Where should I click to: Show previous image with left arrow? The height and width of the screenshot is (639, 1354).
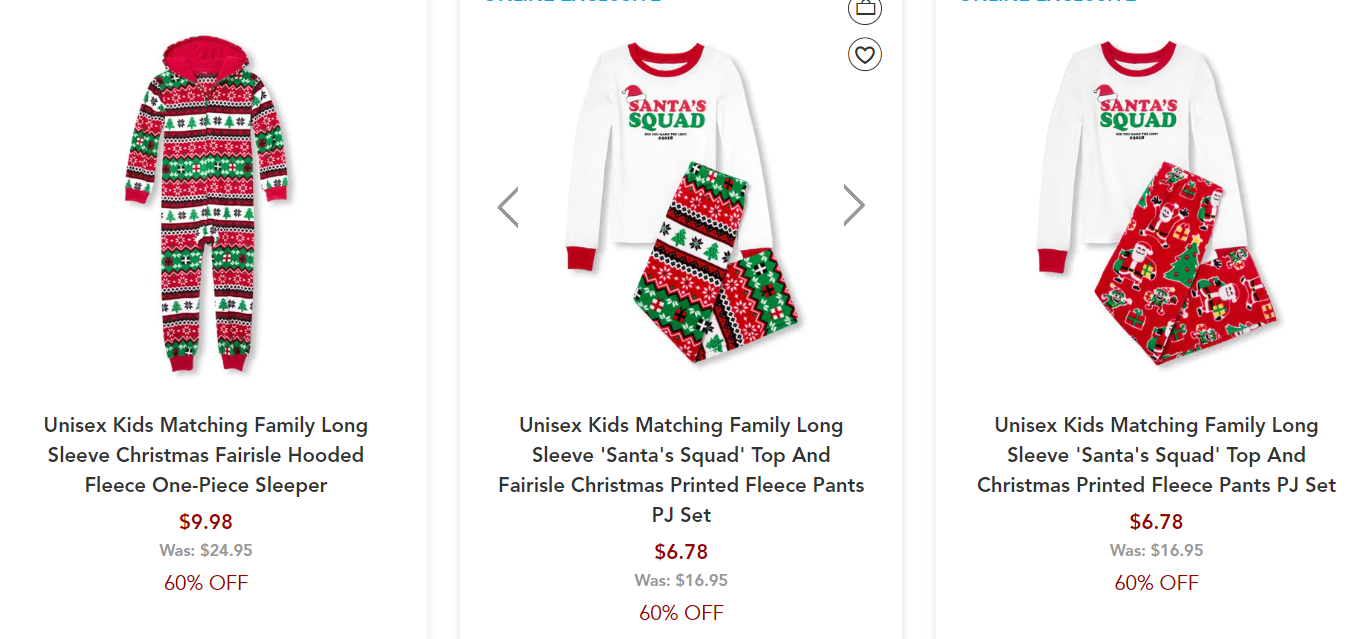click(508, 207)
